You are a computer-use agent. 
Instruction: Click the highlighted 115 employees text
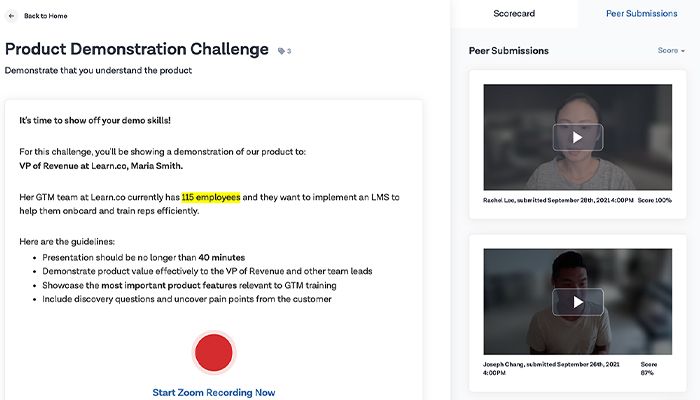(211, 197)
